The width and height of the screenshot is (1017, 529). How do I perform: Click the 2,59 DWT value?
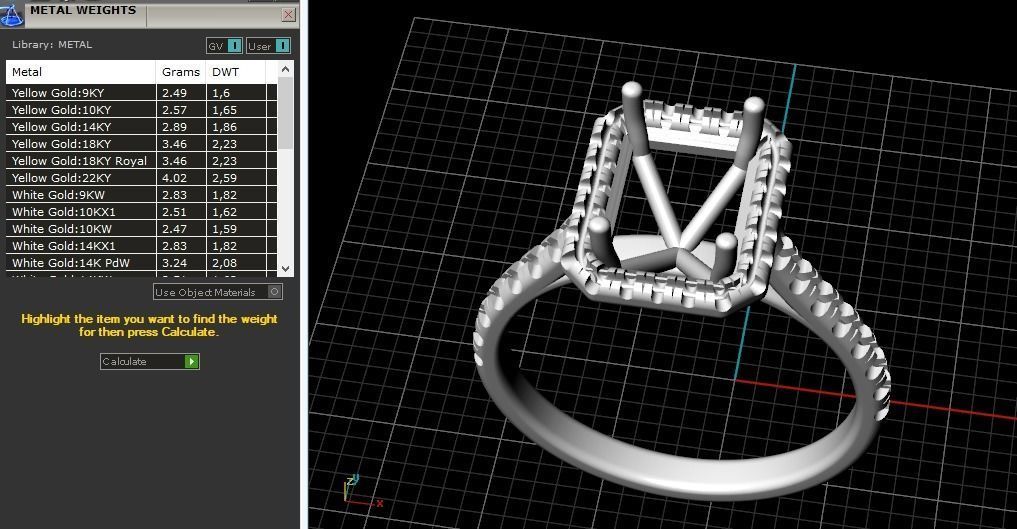224,178
